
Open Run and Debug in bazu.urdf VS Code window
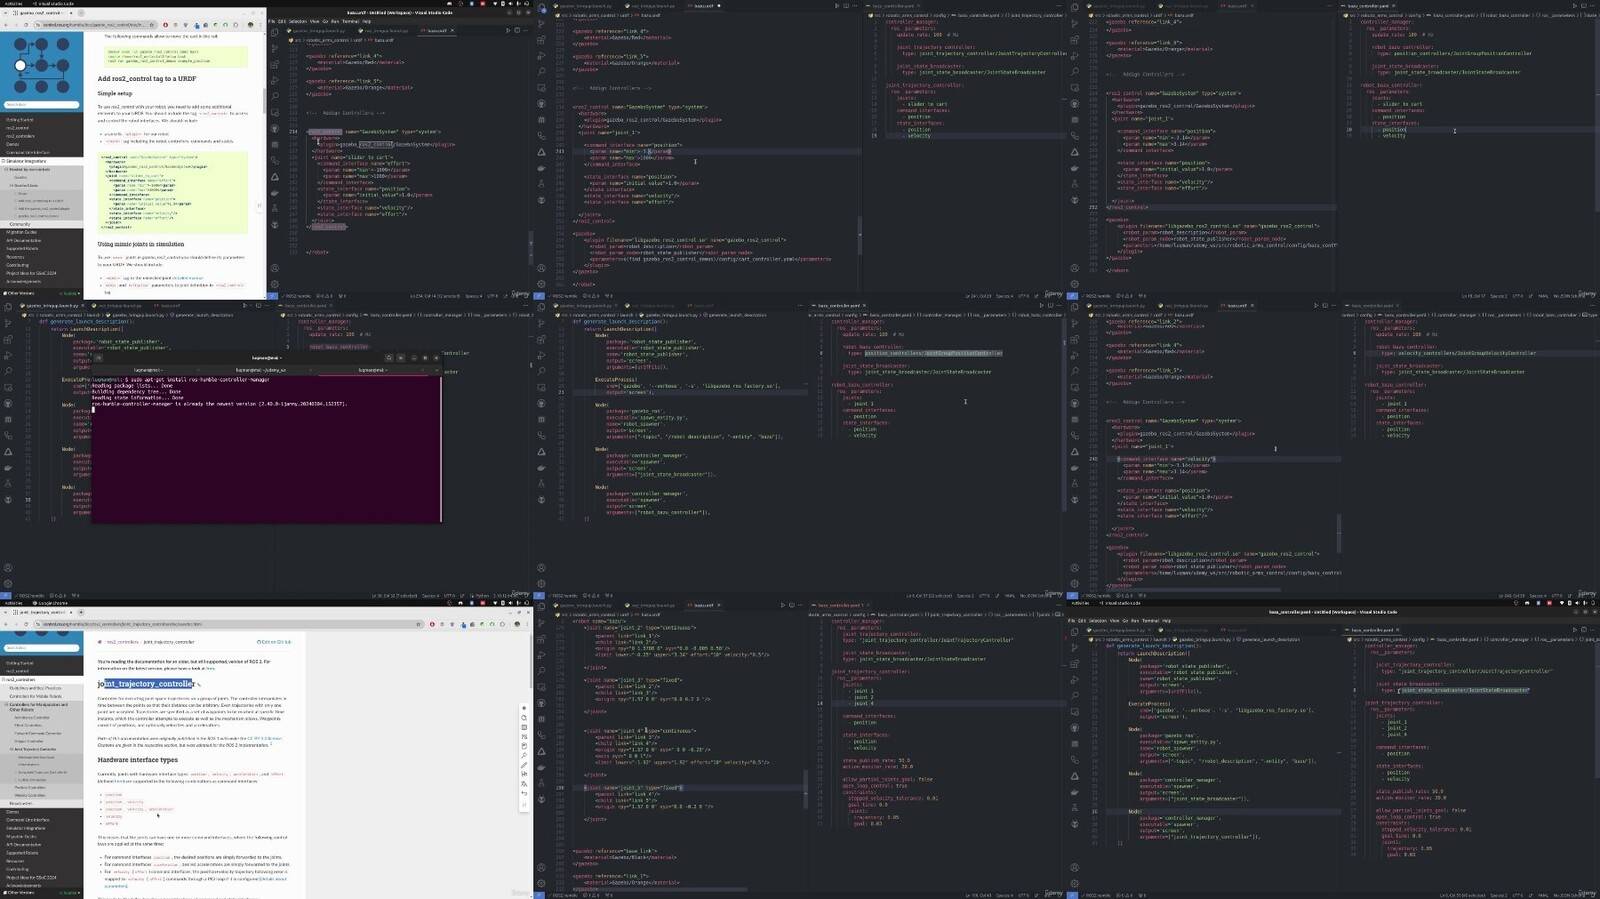[275, 80]
